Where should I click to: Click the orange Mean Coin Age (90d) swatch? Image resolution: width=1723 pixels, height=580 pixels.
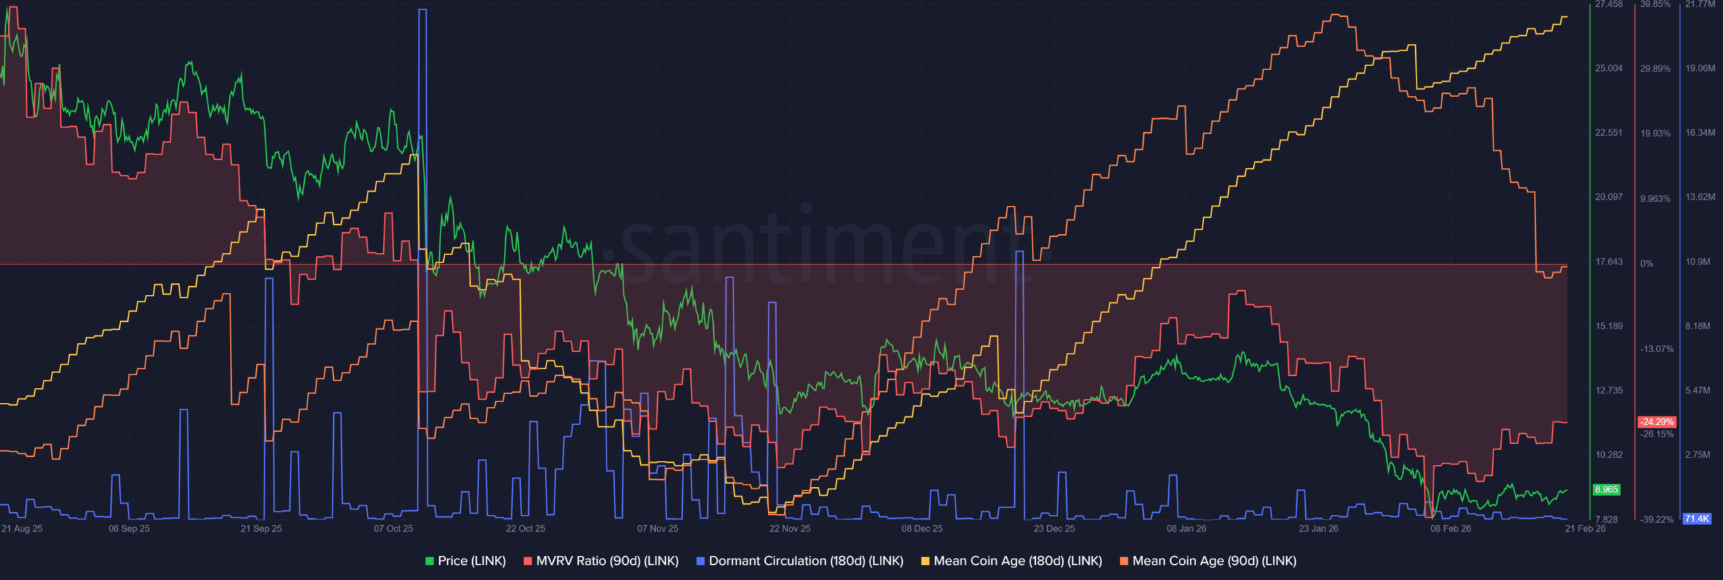[1124, 562]
